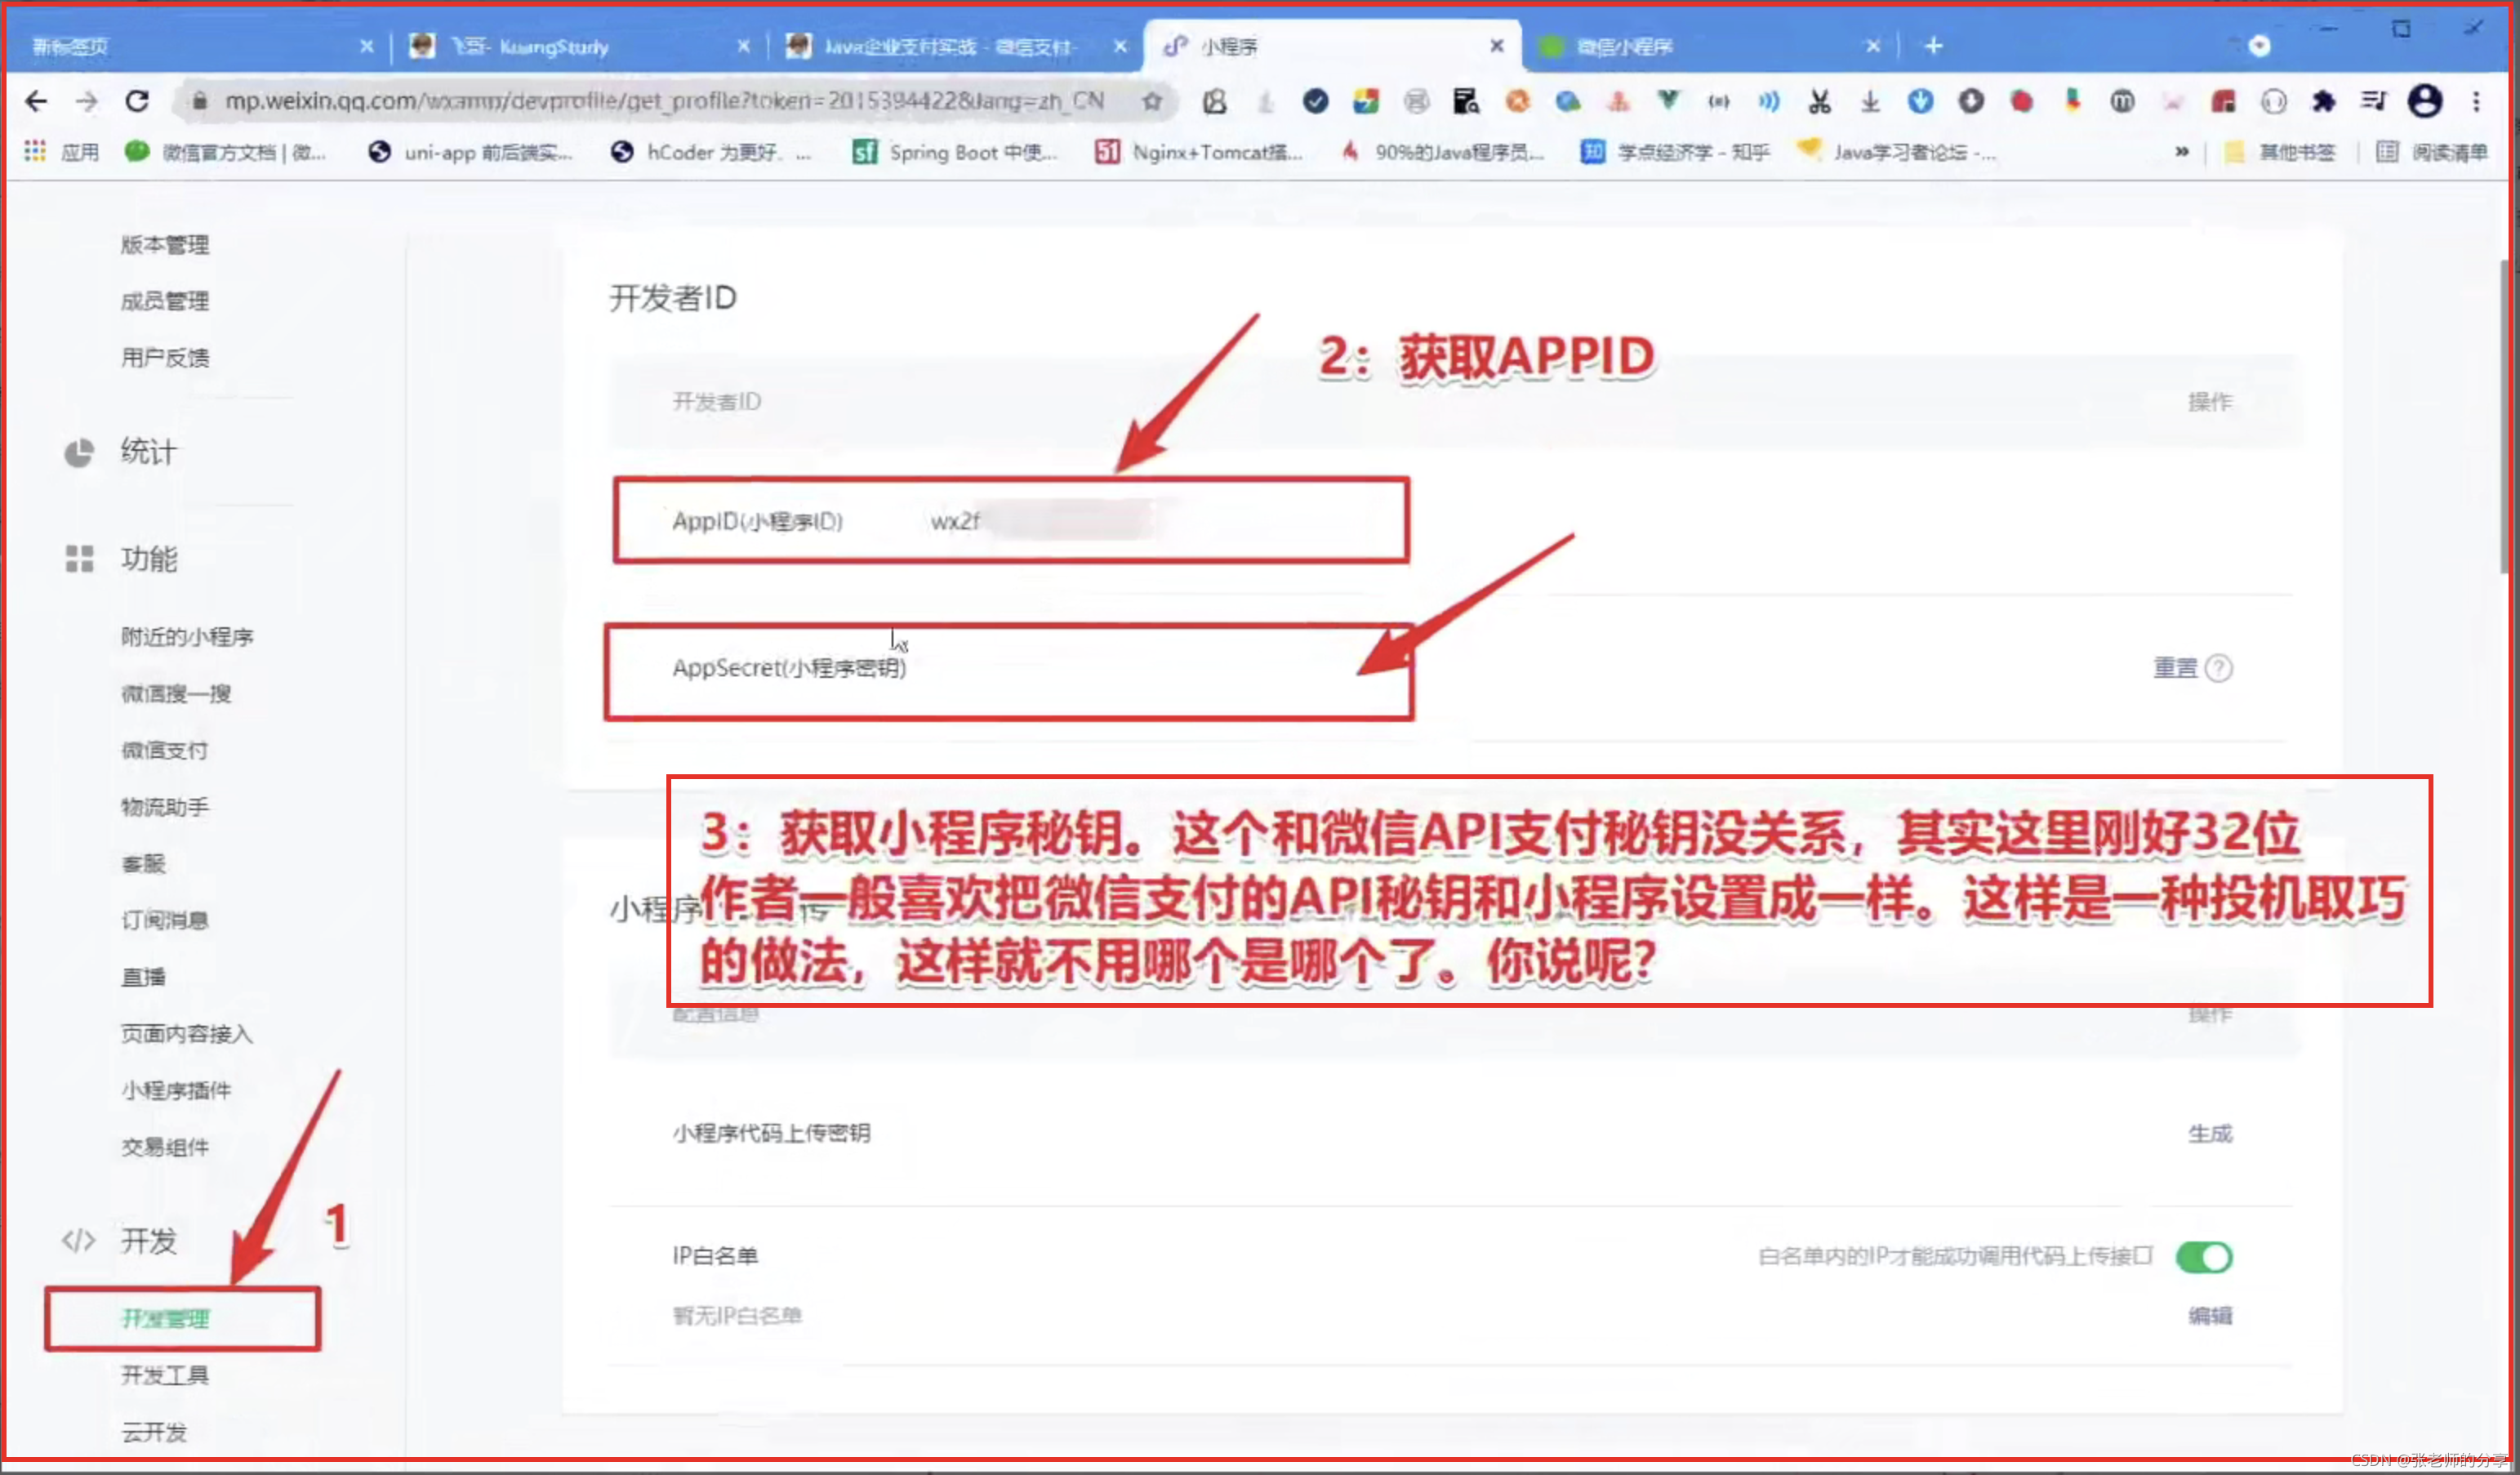This screenshot has height=1475, width=2520.
Task: Click the back navigation arrow
Action: click(36, 101)
